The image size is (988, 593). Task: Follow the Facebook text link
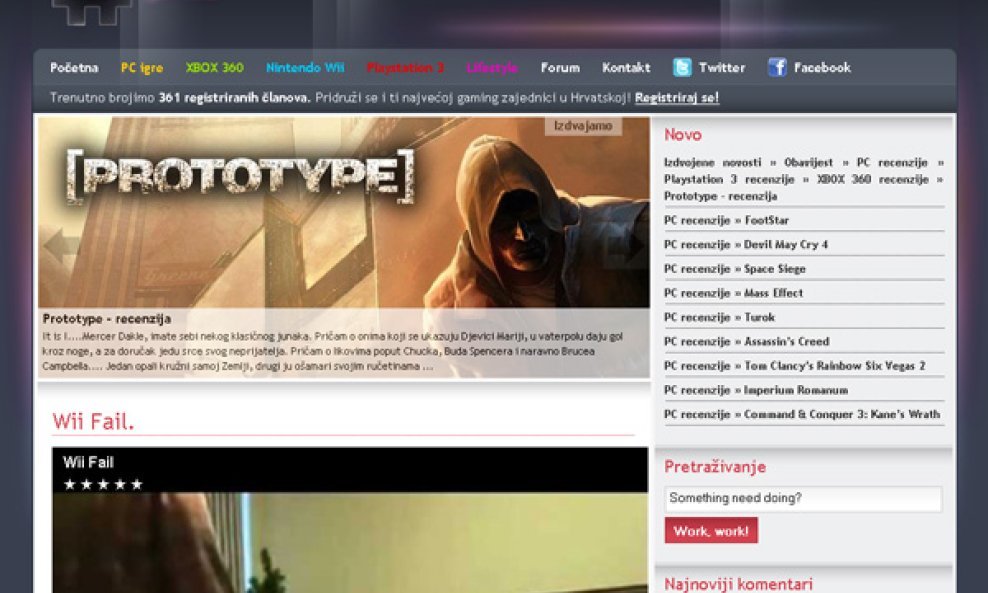(x=822, y=67)
